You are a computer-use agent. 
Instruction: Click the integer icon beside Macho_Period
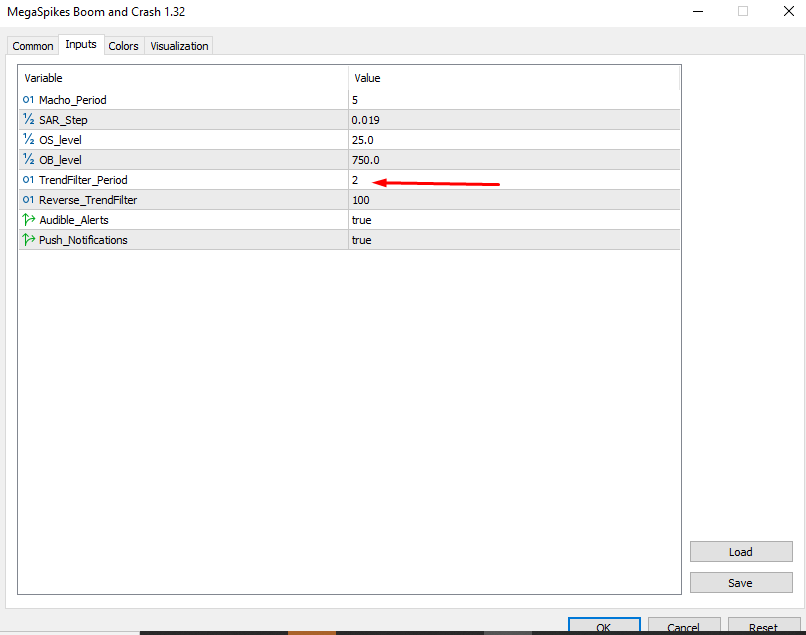28,100
